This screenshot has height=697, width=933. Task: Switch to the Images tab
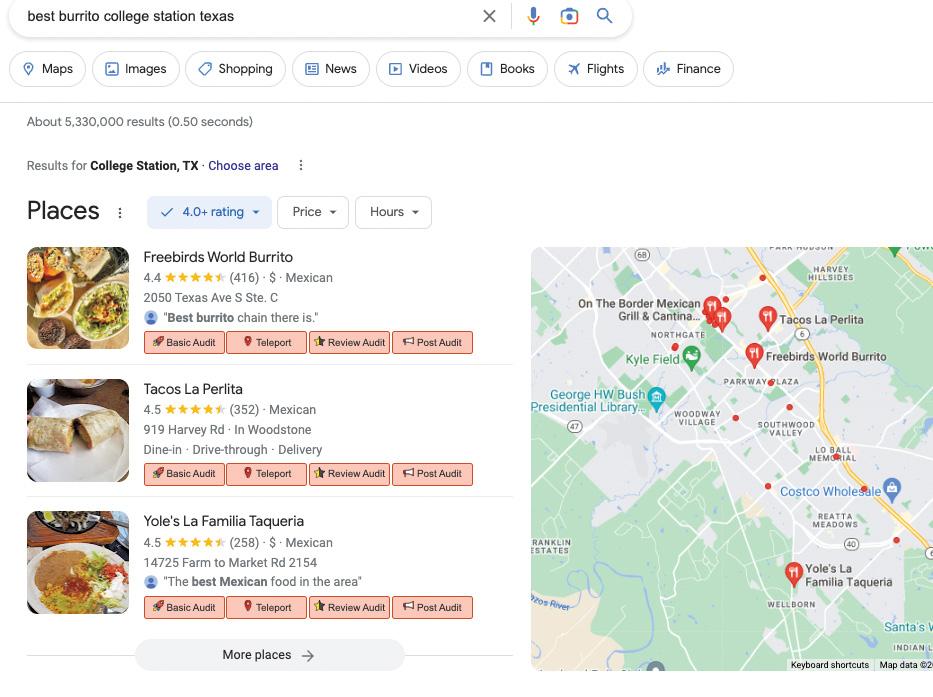(136, 69)
